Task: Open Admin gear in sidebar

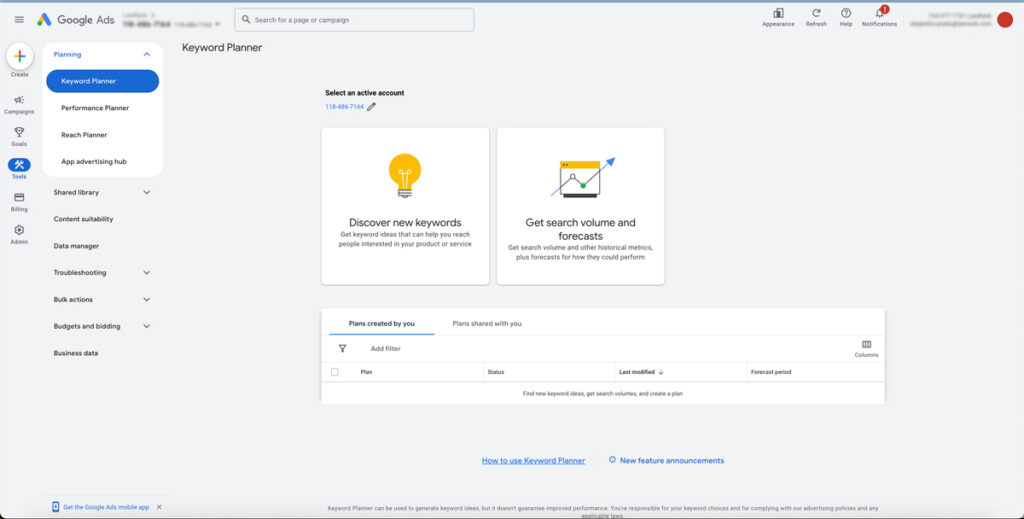Action: (x=19, y=230)
